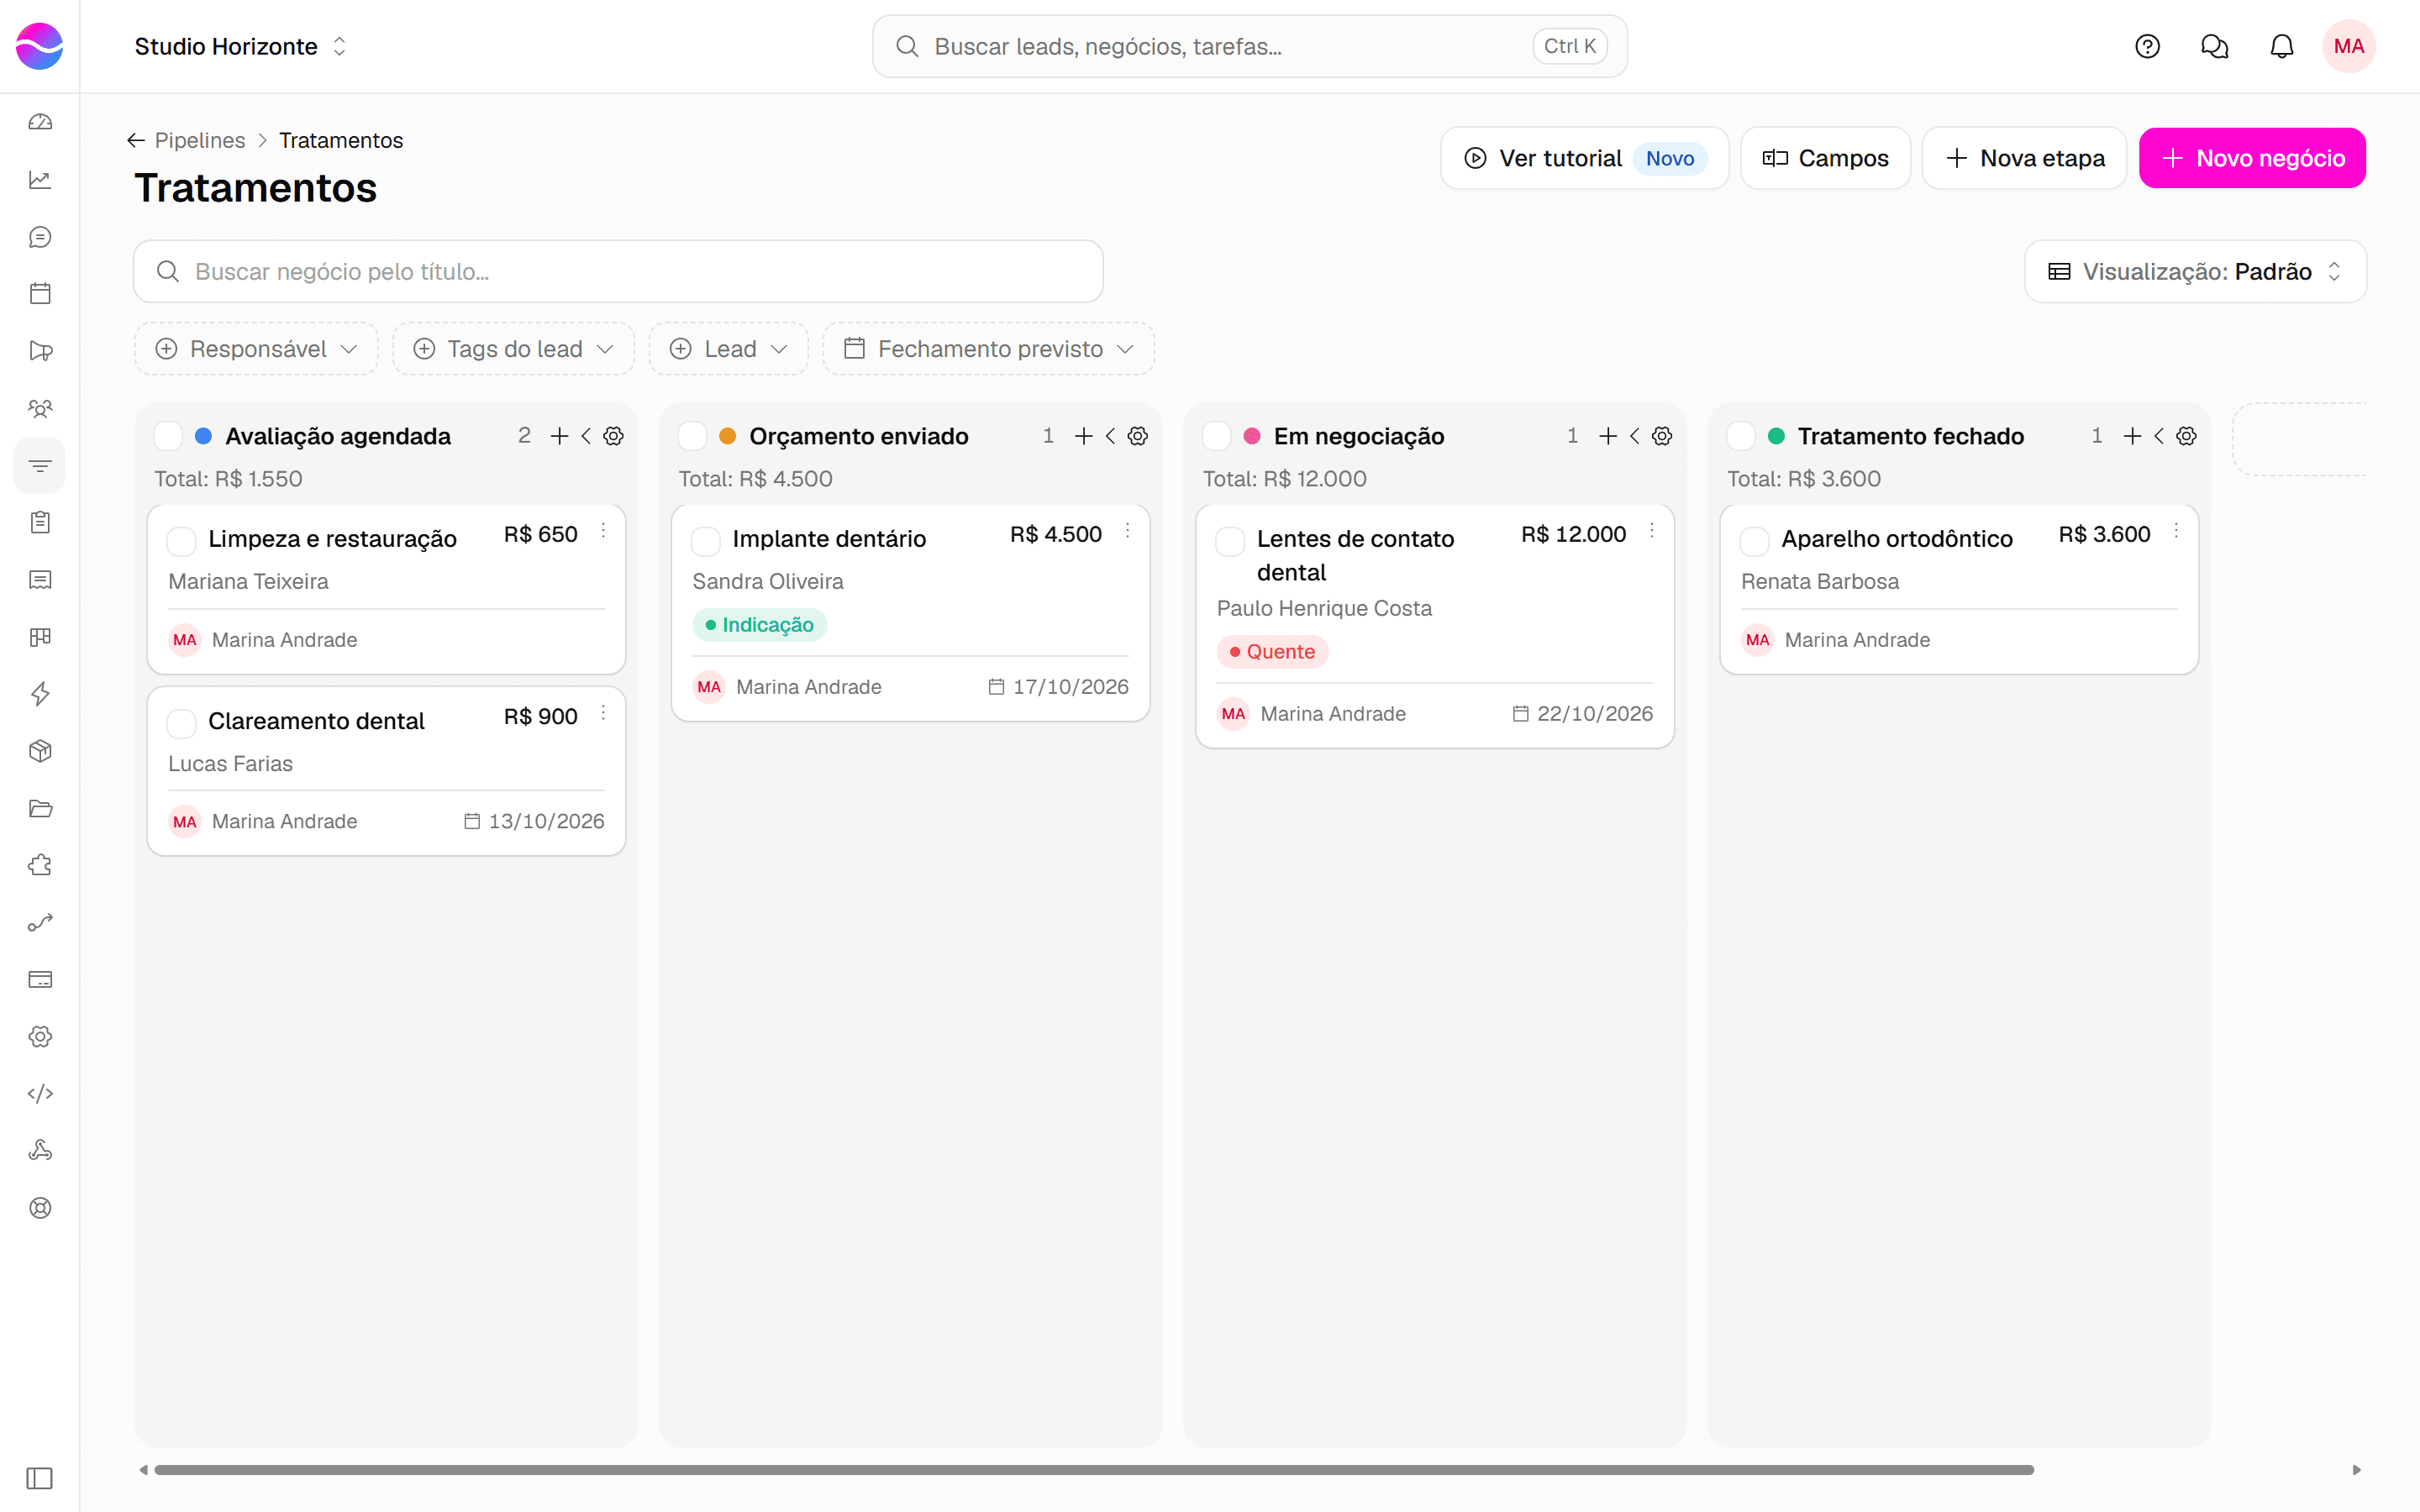Viewport: 2420px width, 1512px height.
Task: Open the analytics chart icon in sidebar
Action: pyautogui.click(x=40, y=180)
